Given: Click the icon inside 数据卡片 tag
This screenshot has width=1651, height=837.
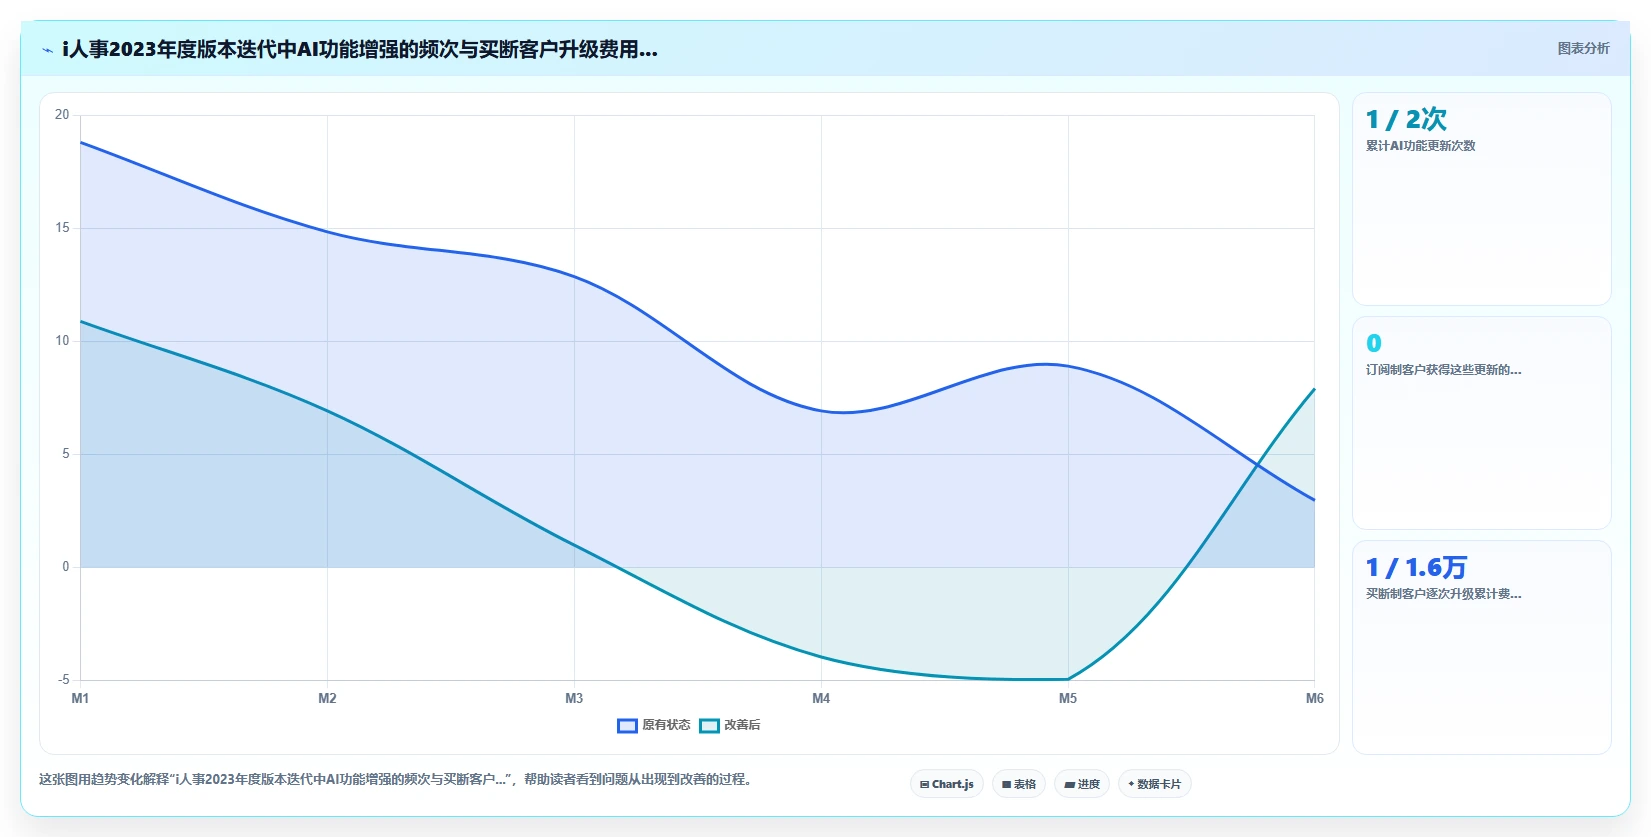Looking at the screenshot, I should coord(1131,784).
